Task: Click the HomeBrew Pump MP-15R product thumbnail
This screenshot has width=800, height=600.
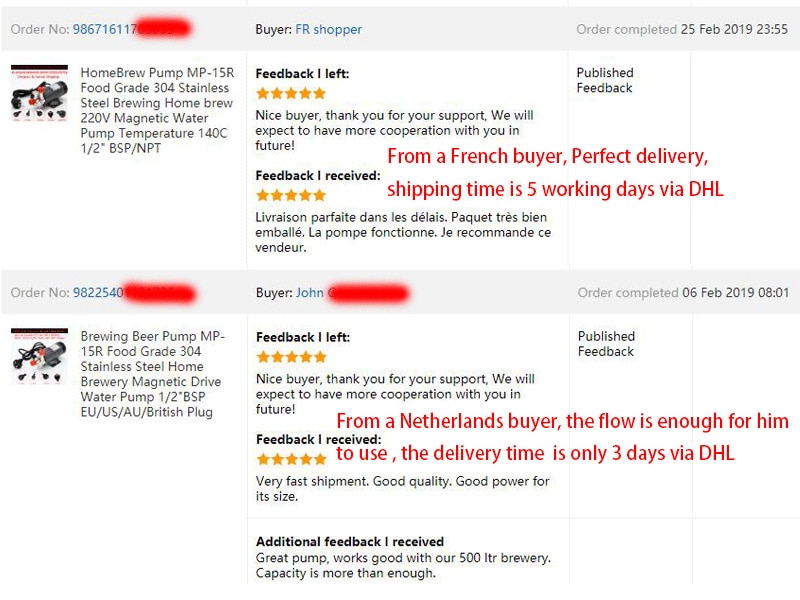Action: coord(39,93)
